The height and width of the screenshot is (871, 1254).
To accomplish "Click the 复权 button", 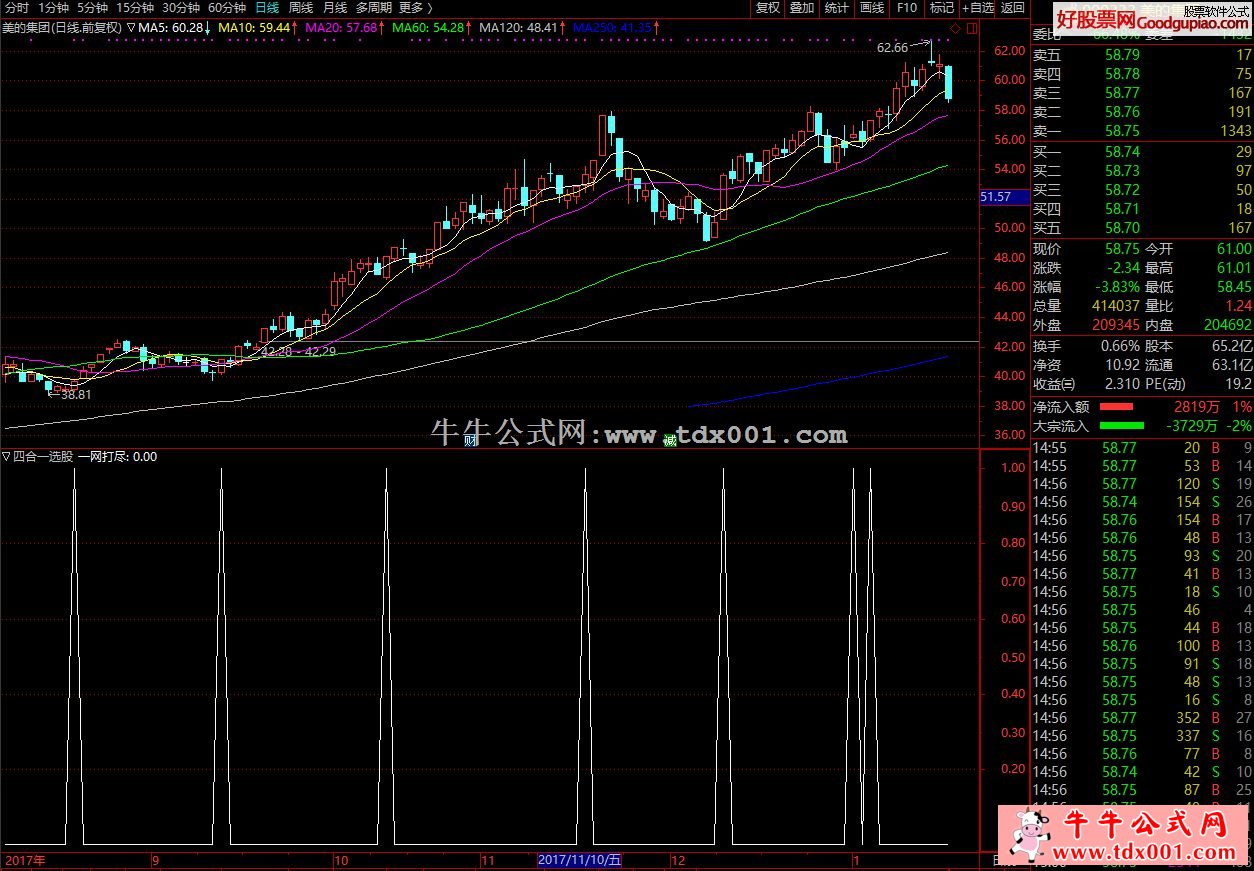I will (x=767, y=8).
